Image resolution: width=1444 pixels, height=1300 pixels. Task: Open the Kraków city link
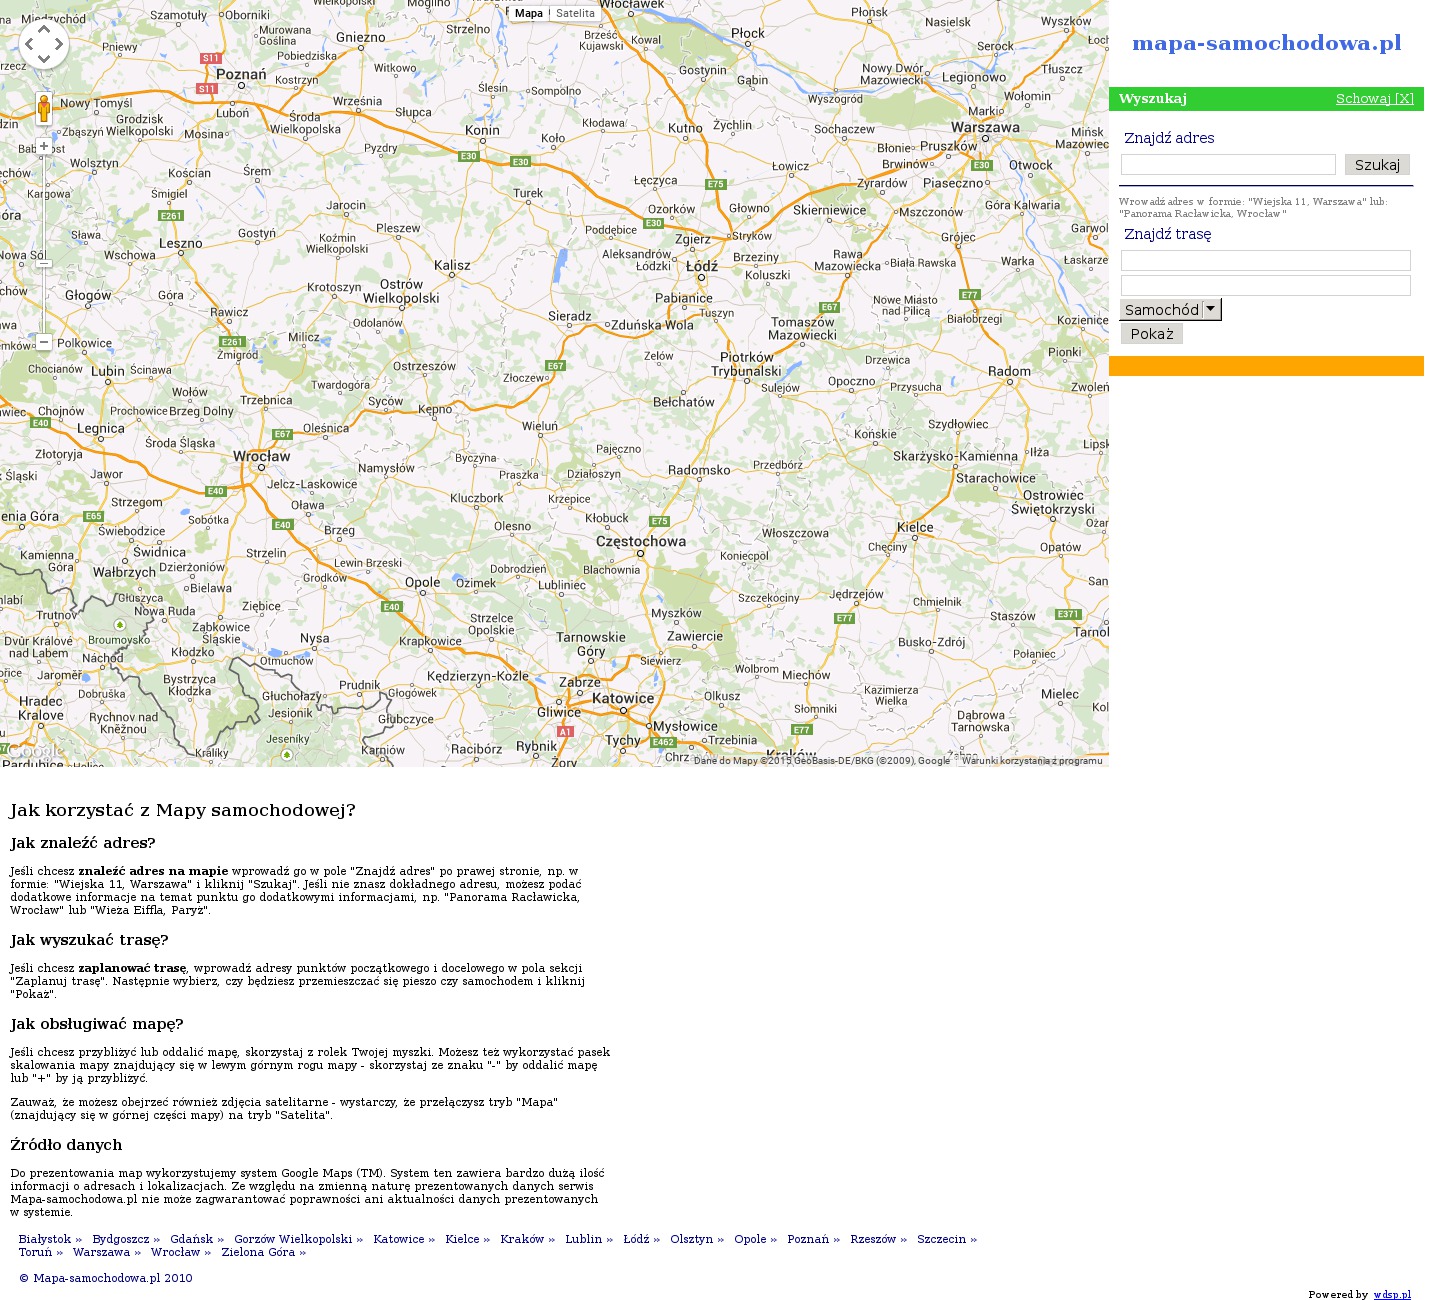click(x=522, y=1239)
